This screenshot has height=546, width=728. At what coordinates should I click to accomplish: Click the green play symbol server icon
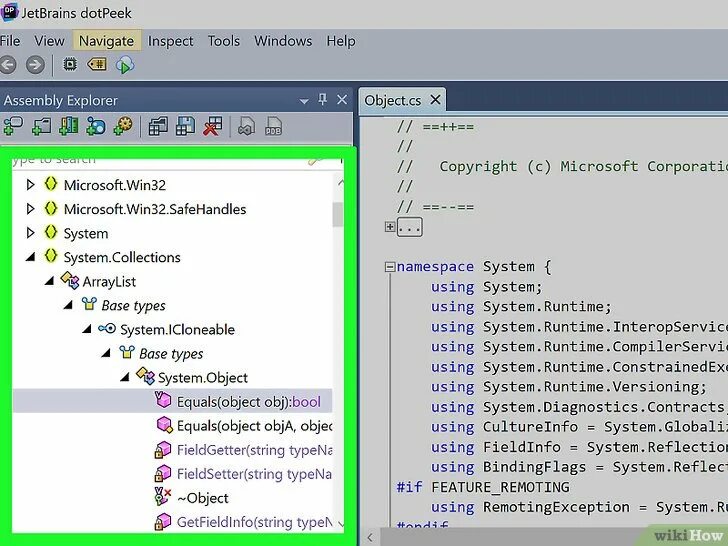pyautogui.click(x=125, y=65)
